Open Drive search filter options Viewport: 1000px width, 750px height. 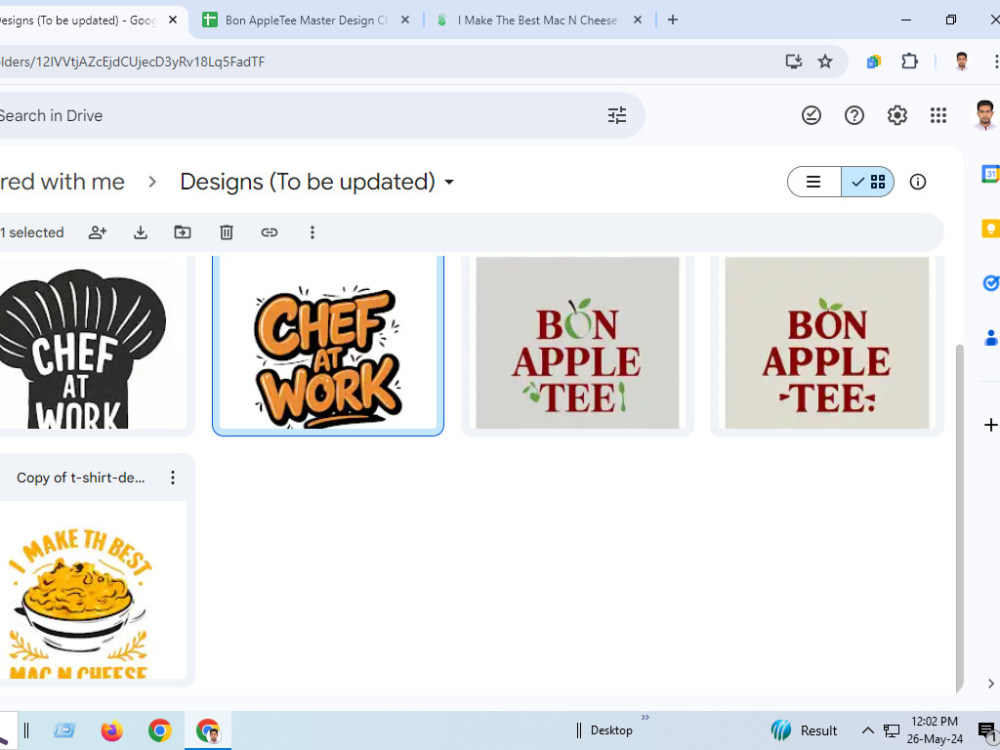coord(617,115)
